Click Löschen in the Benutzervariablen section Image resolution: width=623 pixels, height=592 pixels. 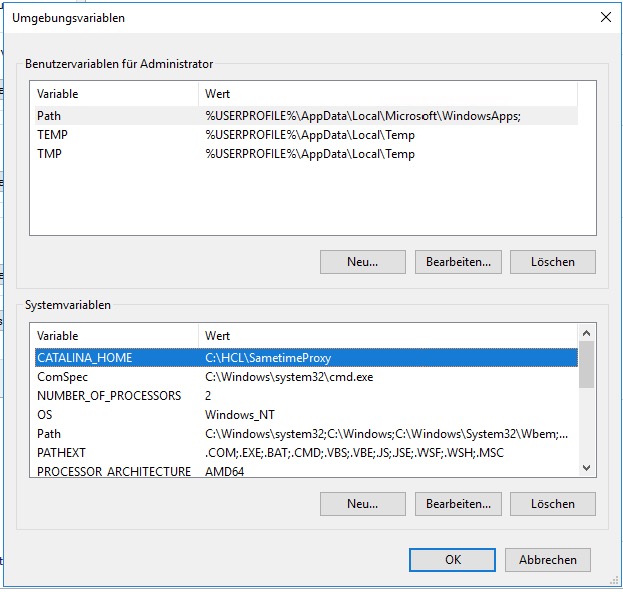click(552, 262)
